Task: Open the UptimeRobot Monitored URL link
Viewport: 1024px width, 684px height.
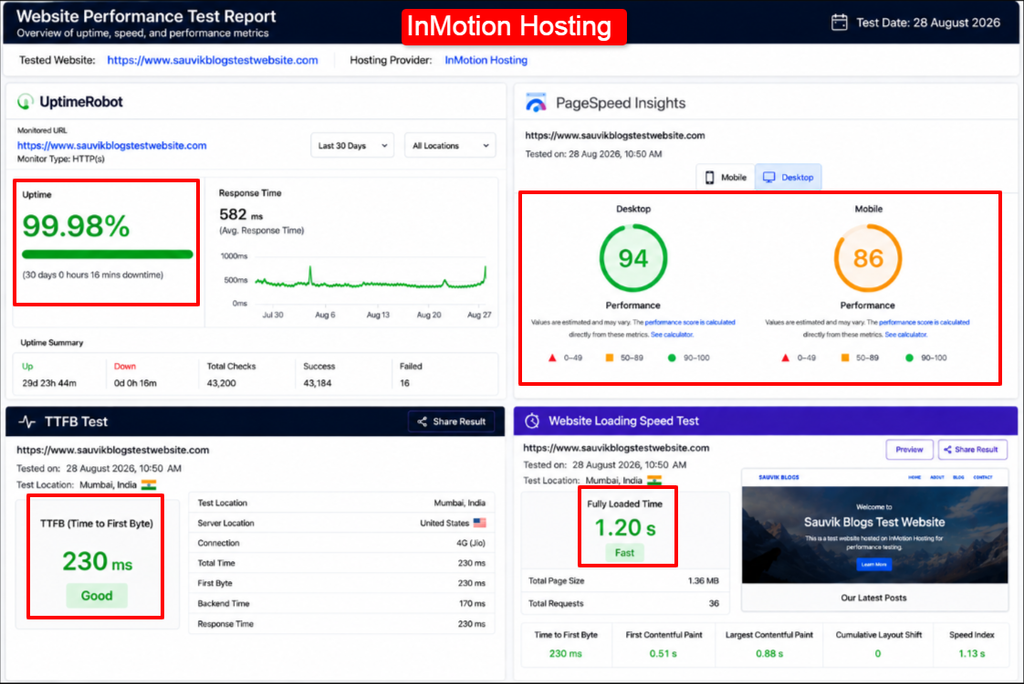Action: [x=112, y=146]
